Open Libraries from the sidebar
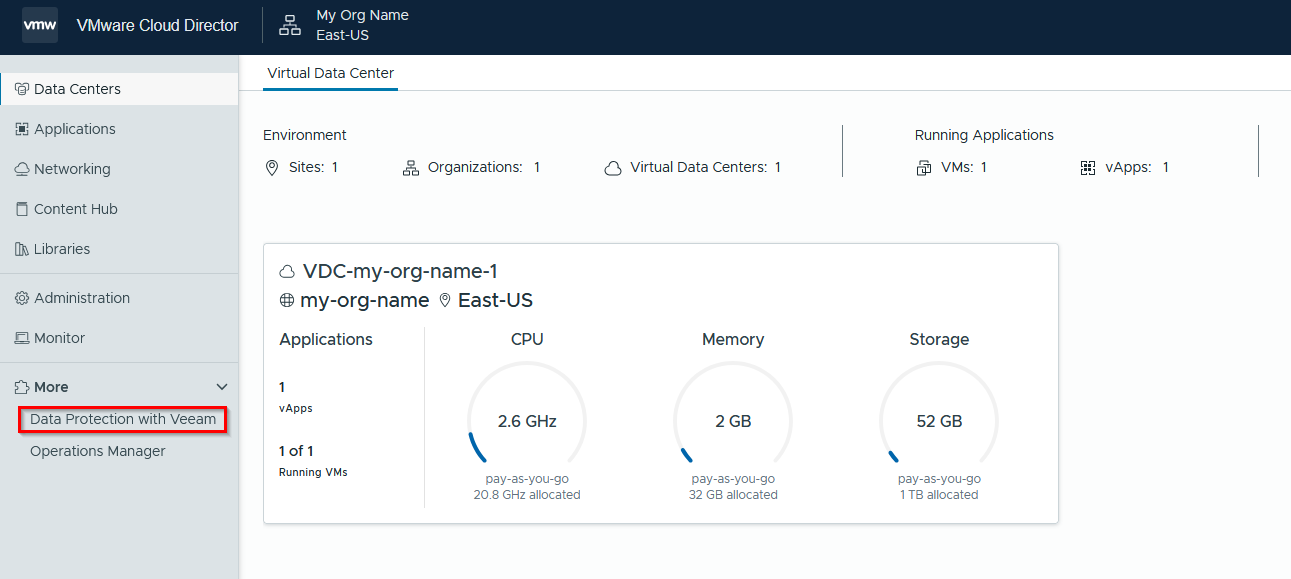 pos(119,249)
